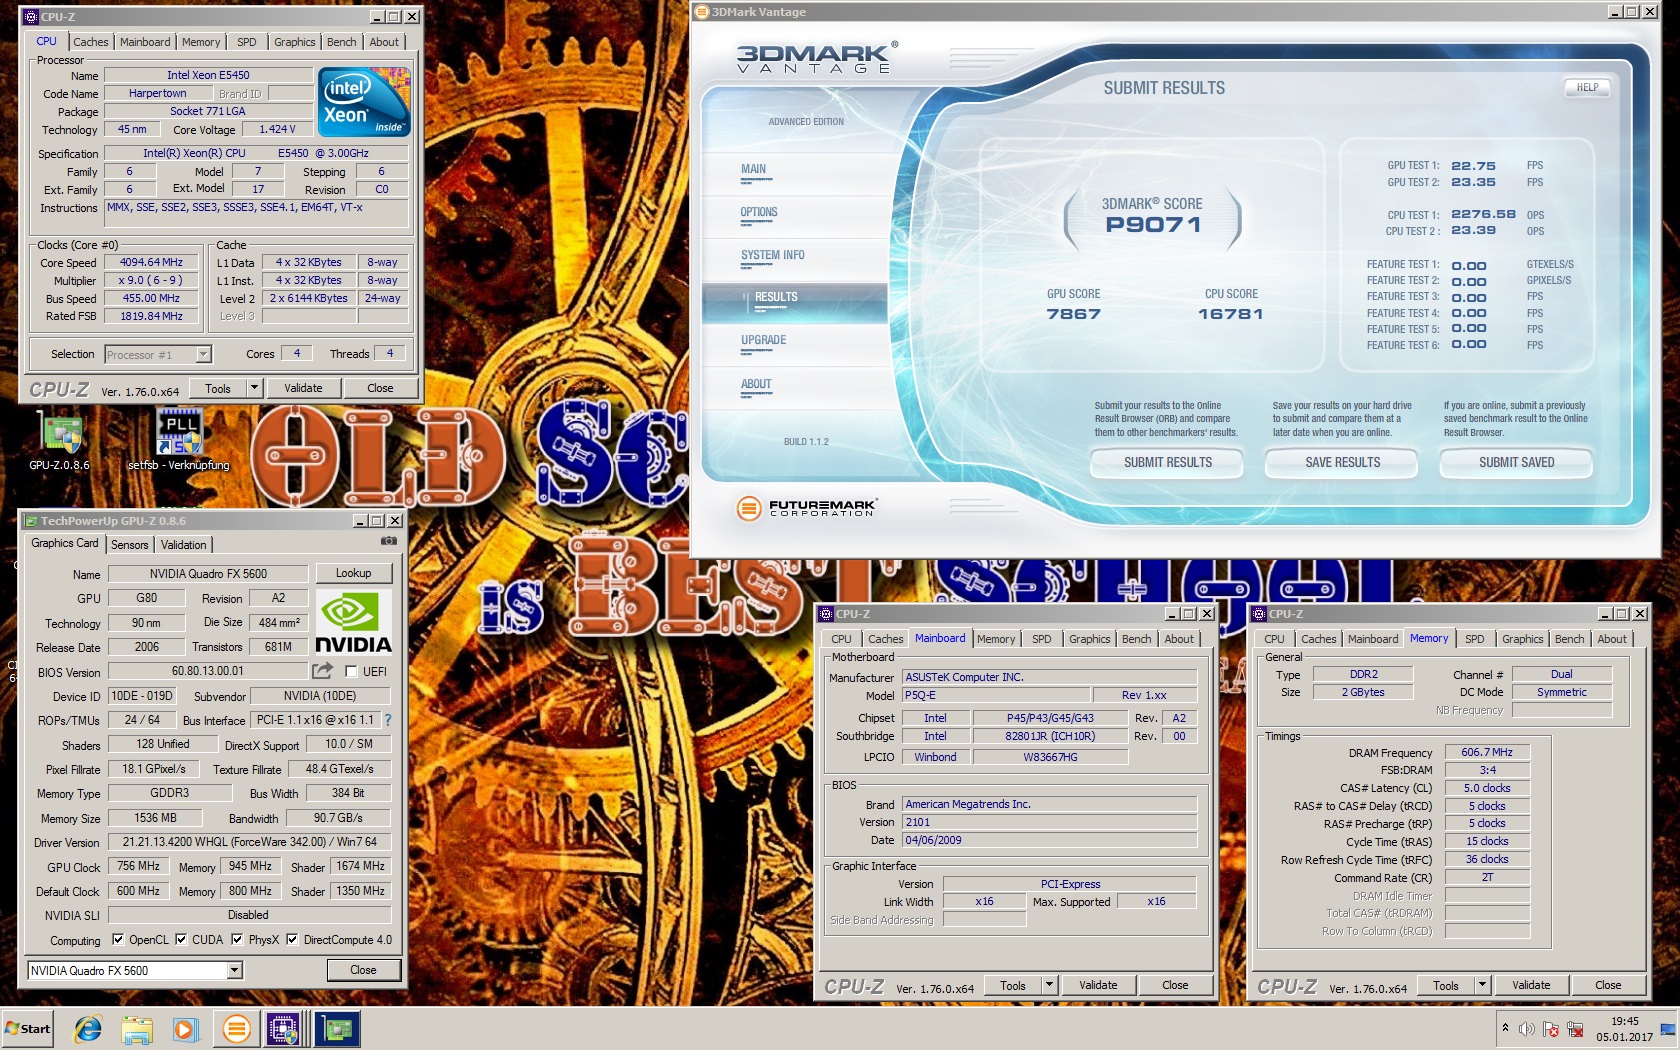Show hidden tray icons arrow
1680x1050 pixels.
1505,1028
